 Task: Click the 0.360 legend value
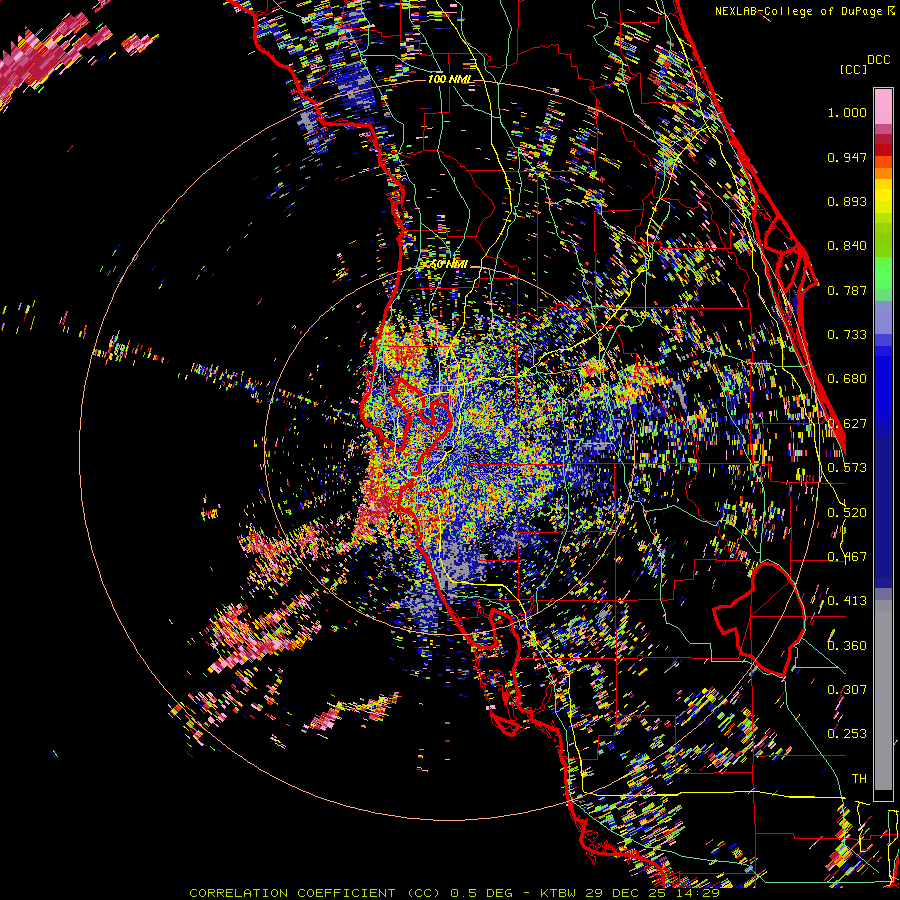click(847, 646)
